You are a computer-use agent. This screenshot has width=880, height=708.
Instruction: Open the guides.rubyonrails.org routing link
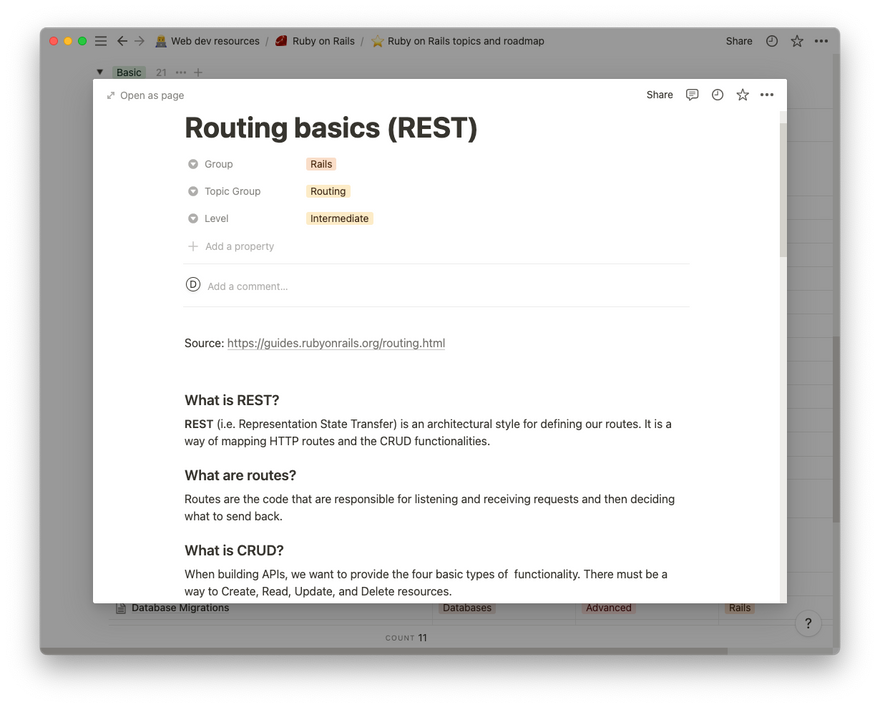(x=336, y=343)
